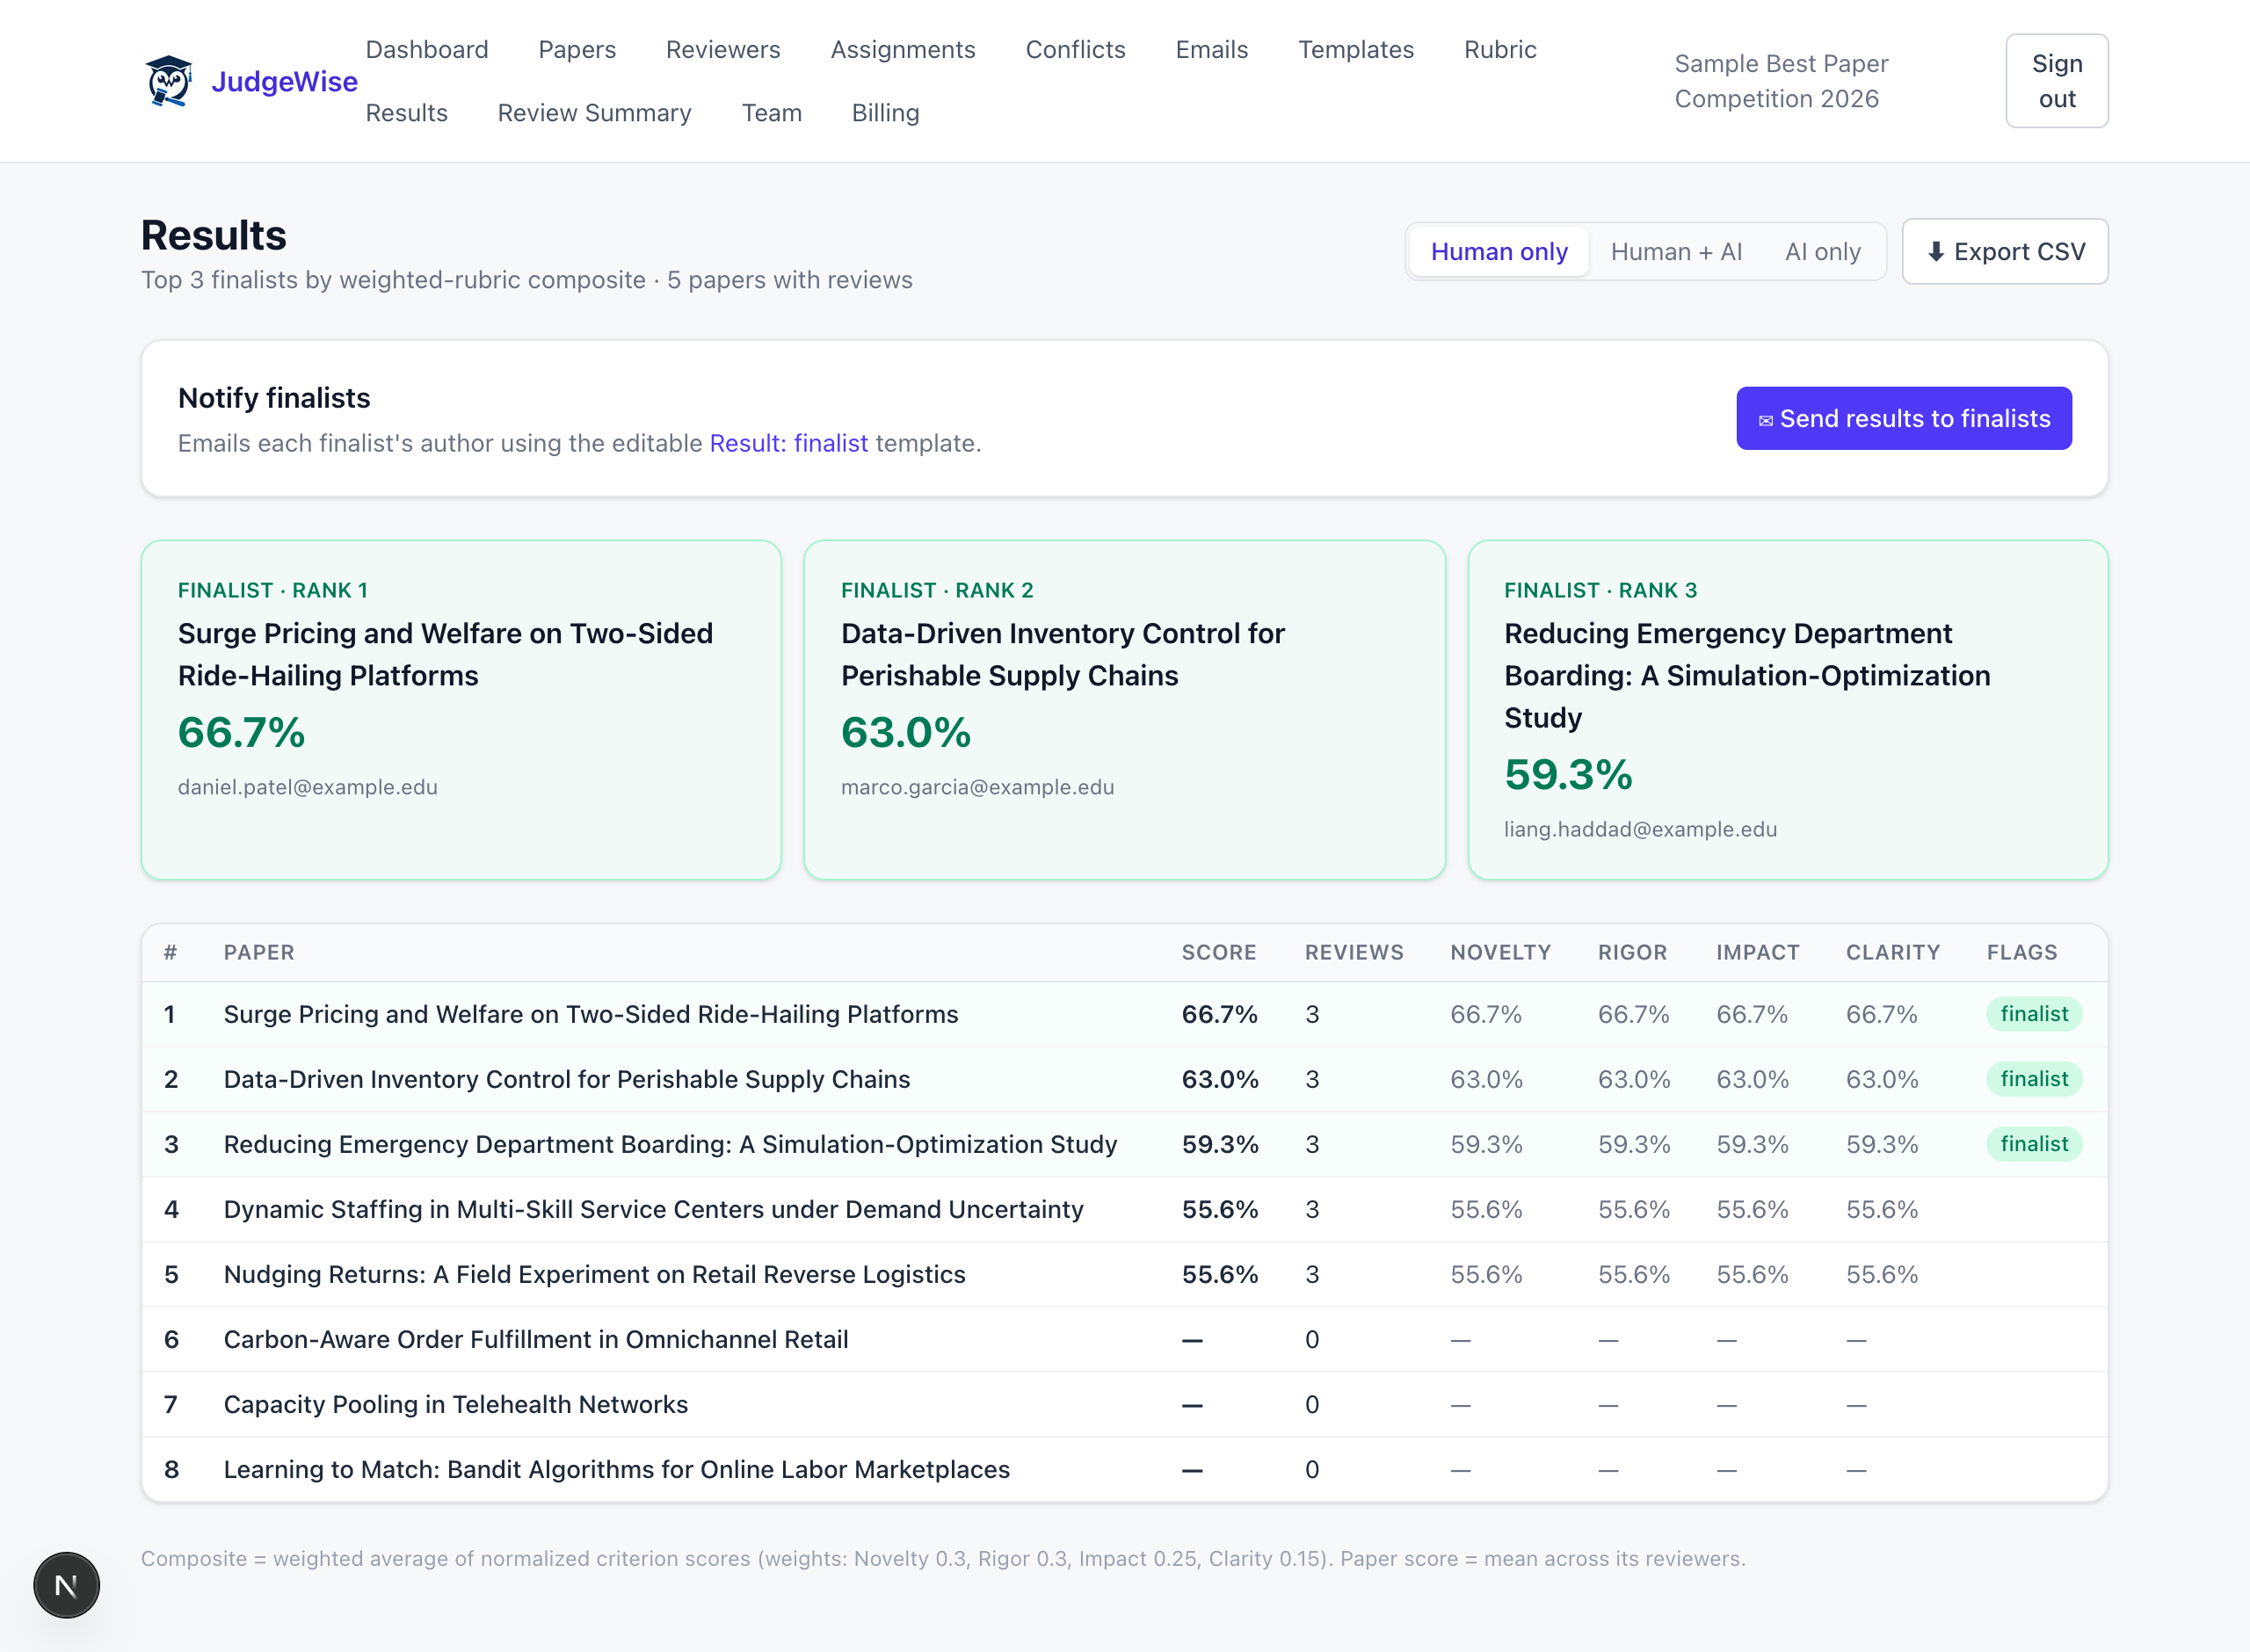Image resolution: width=2250 pixels, height=1652 pixels.
Task: Open the Emails section
Action: [x=1211, y=49]
